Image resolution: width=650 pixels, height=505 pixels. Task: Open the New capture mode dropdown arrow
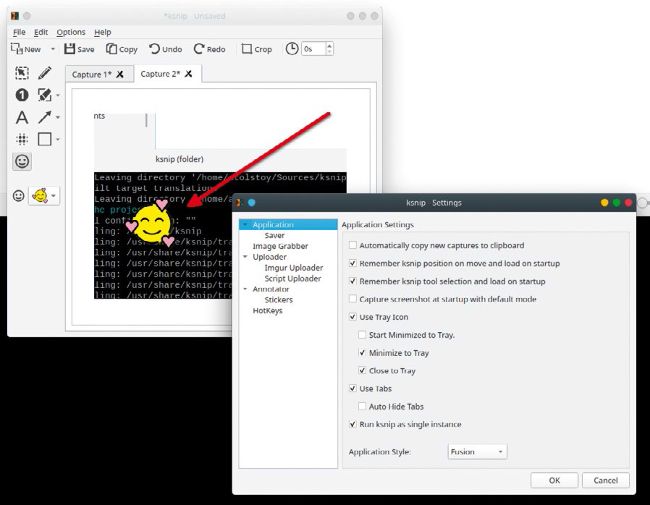click(x=53, y=49)
